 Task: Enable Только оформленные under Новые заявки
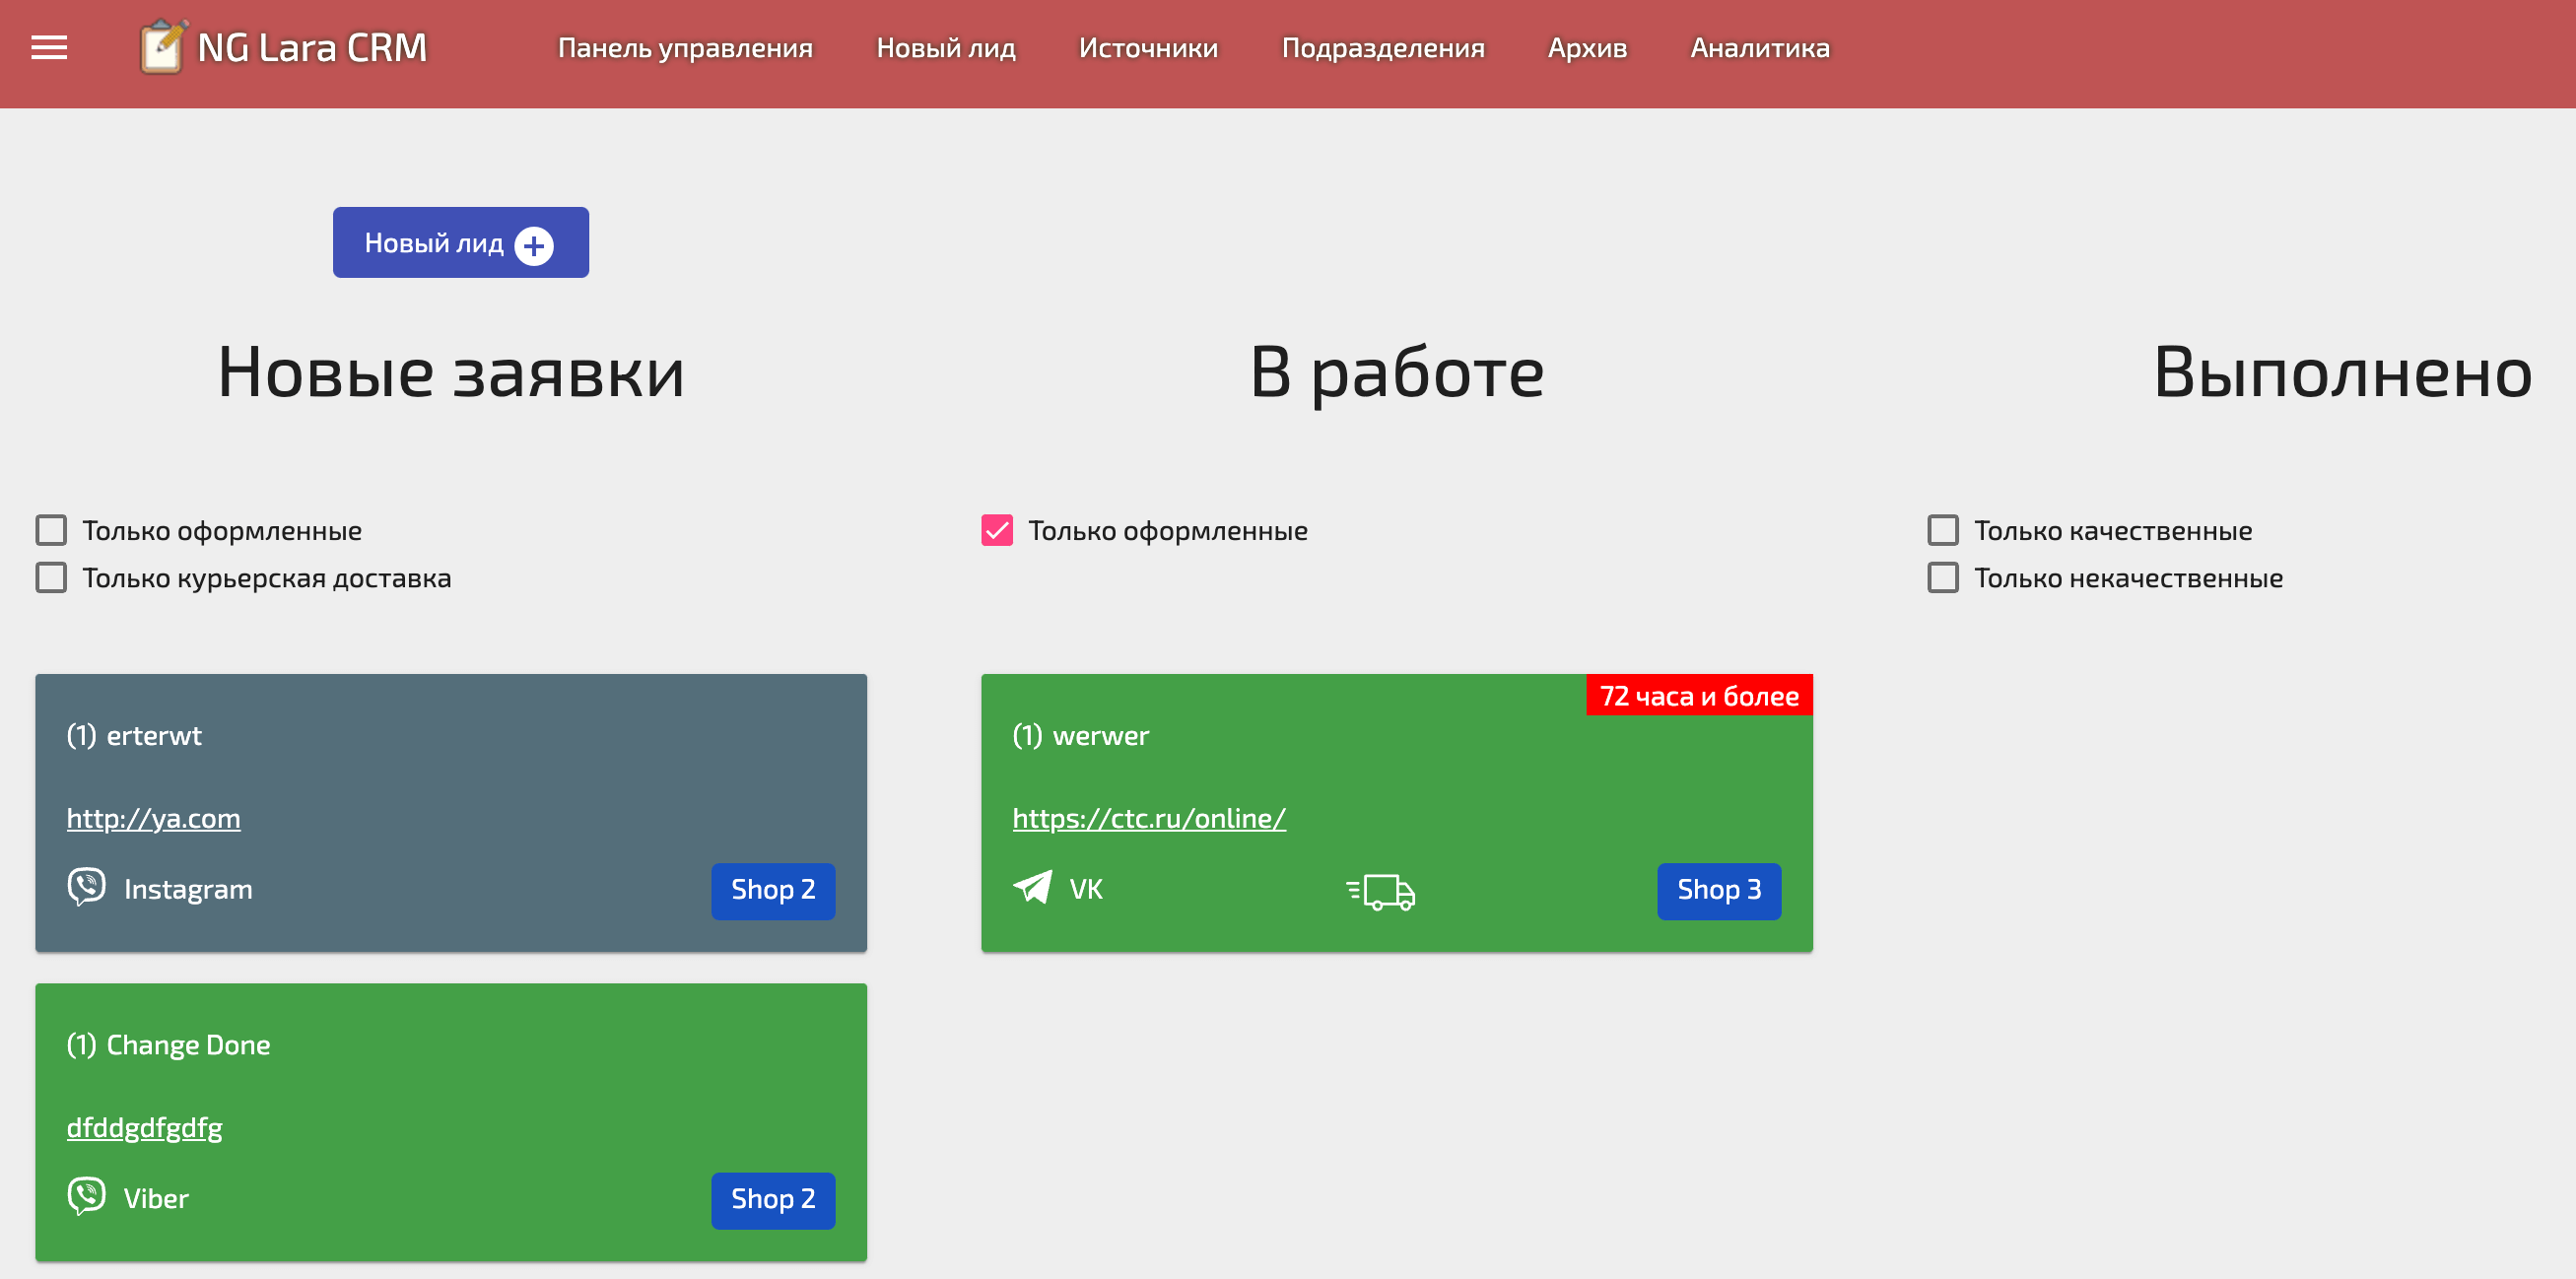(x=51, y=530)
